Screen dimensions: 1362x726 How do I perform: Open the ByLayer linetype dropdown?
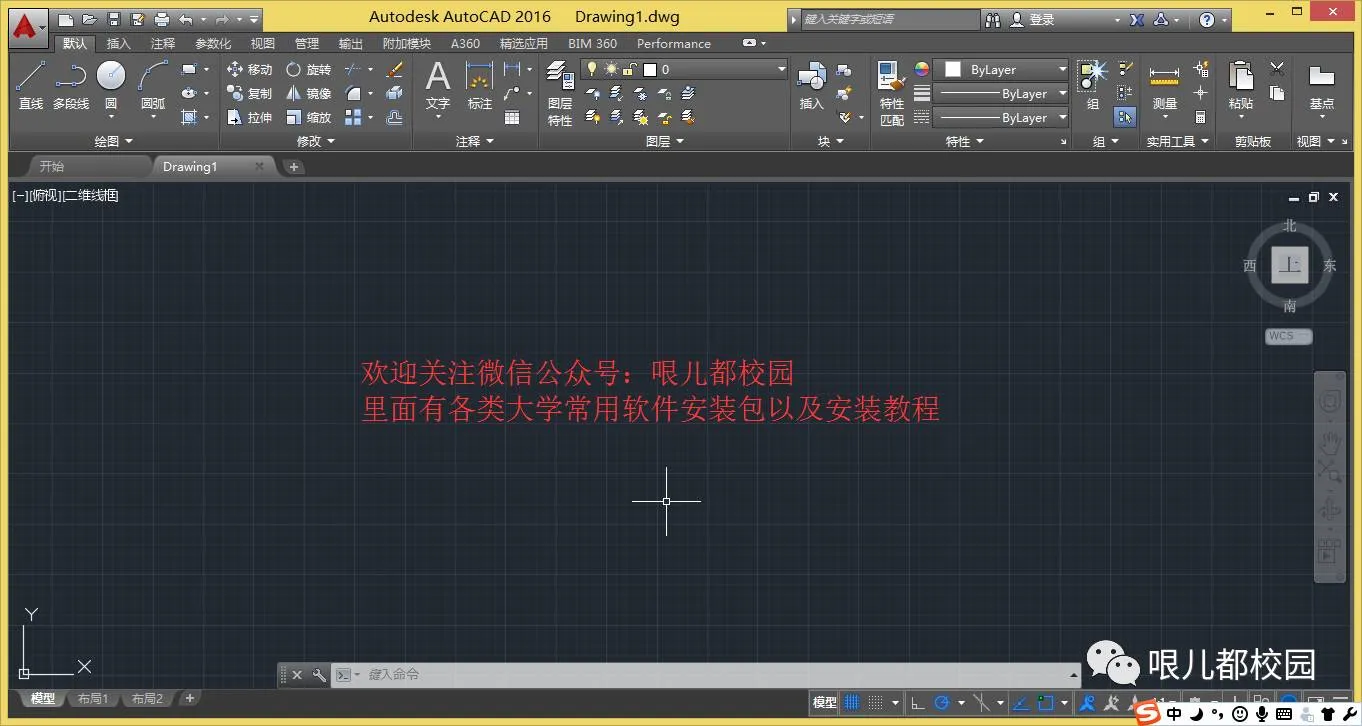pos(1003,117)
